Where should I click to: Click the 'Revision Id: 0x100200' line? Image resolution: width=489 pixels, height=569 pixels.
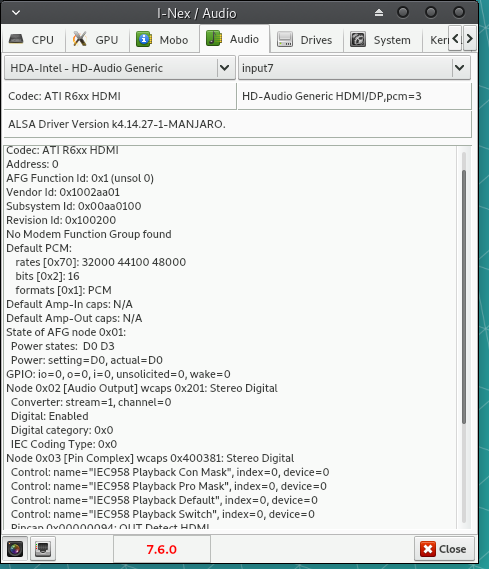click(x=61, y=220)
